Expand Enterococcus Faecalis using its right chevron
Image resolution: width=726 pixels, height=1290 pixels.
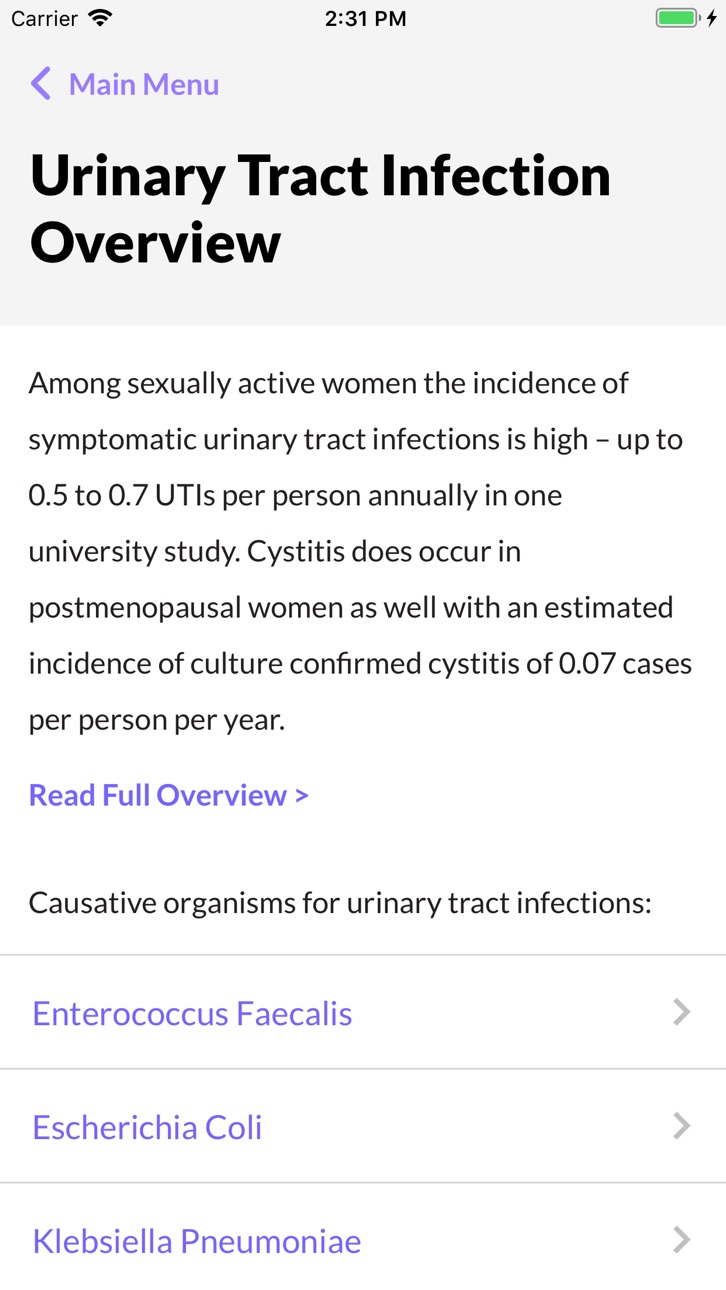pos(682,1012)
